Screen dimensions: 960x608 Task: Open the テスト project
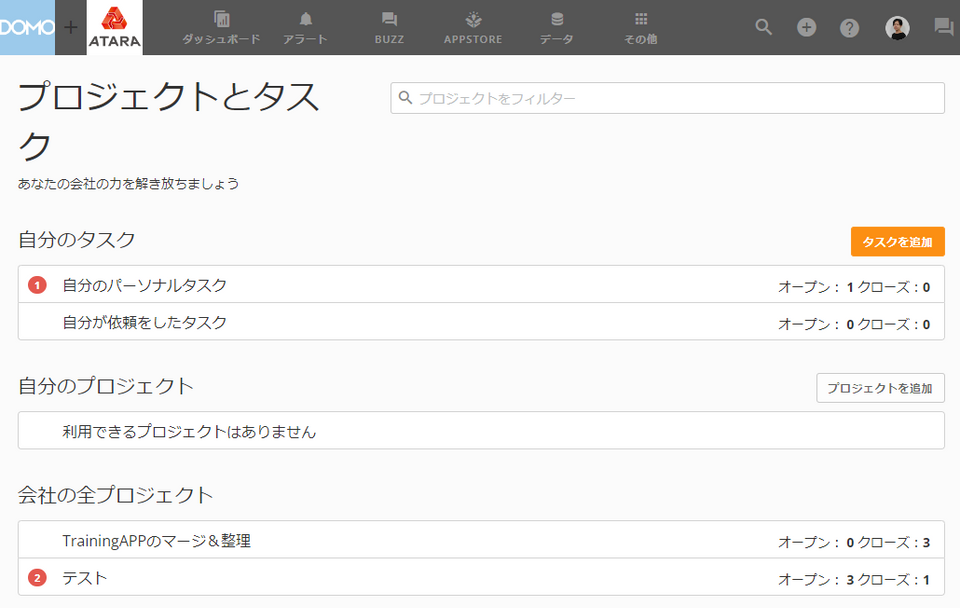tap(481, 577)
